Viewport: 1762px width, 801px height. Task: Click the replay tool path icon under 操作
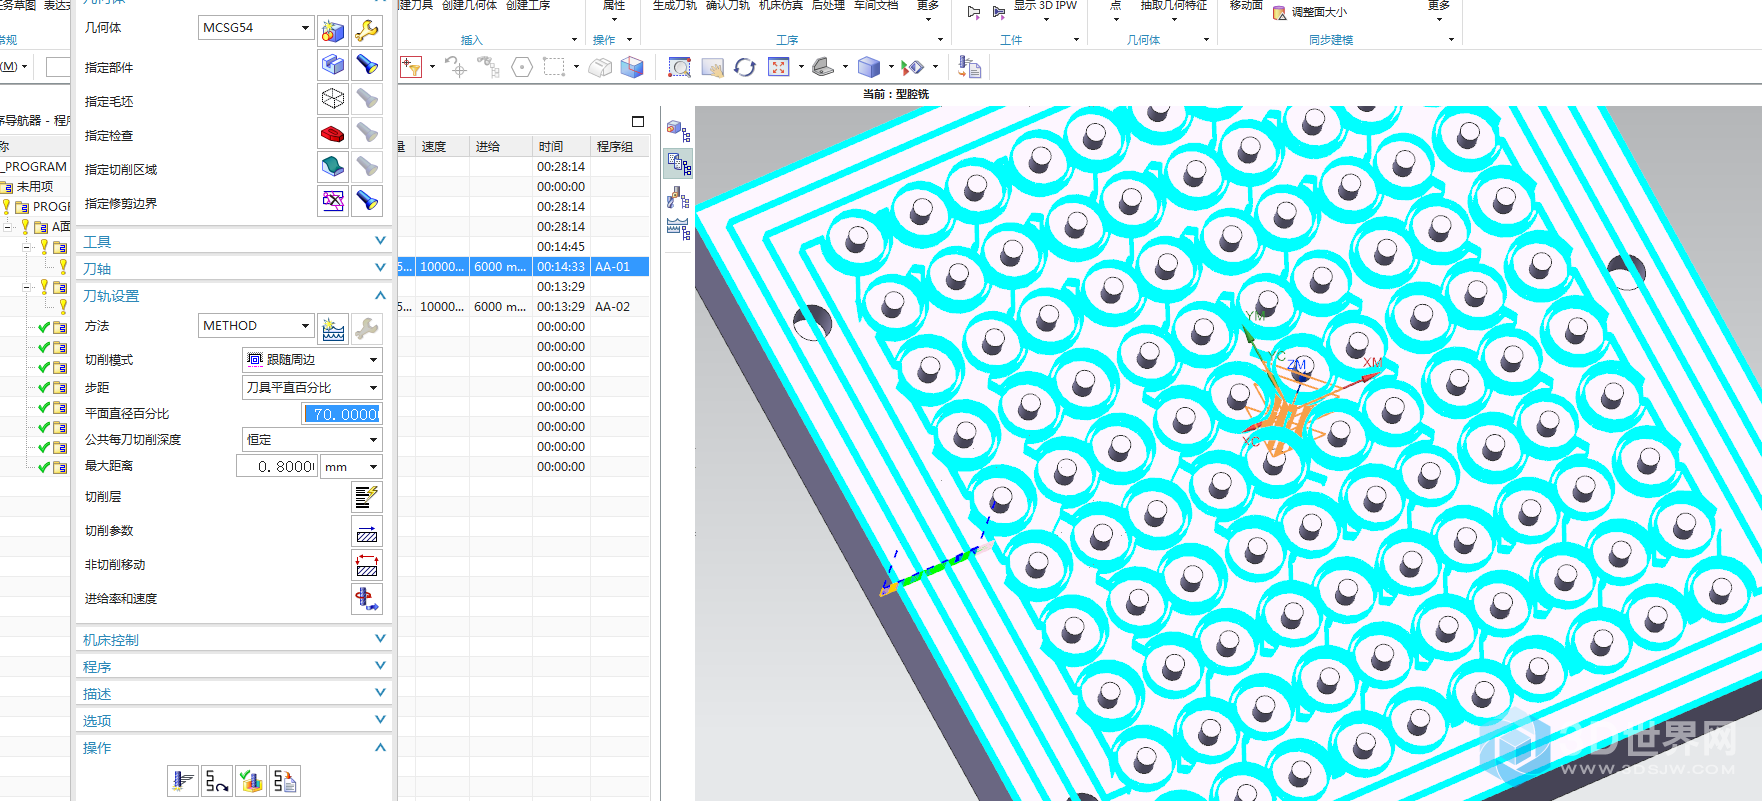pos(217,780)
